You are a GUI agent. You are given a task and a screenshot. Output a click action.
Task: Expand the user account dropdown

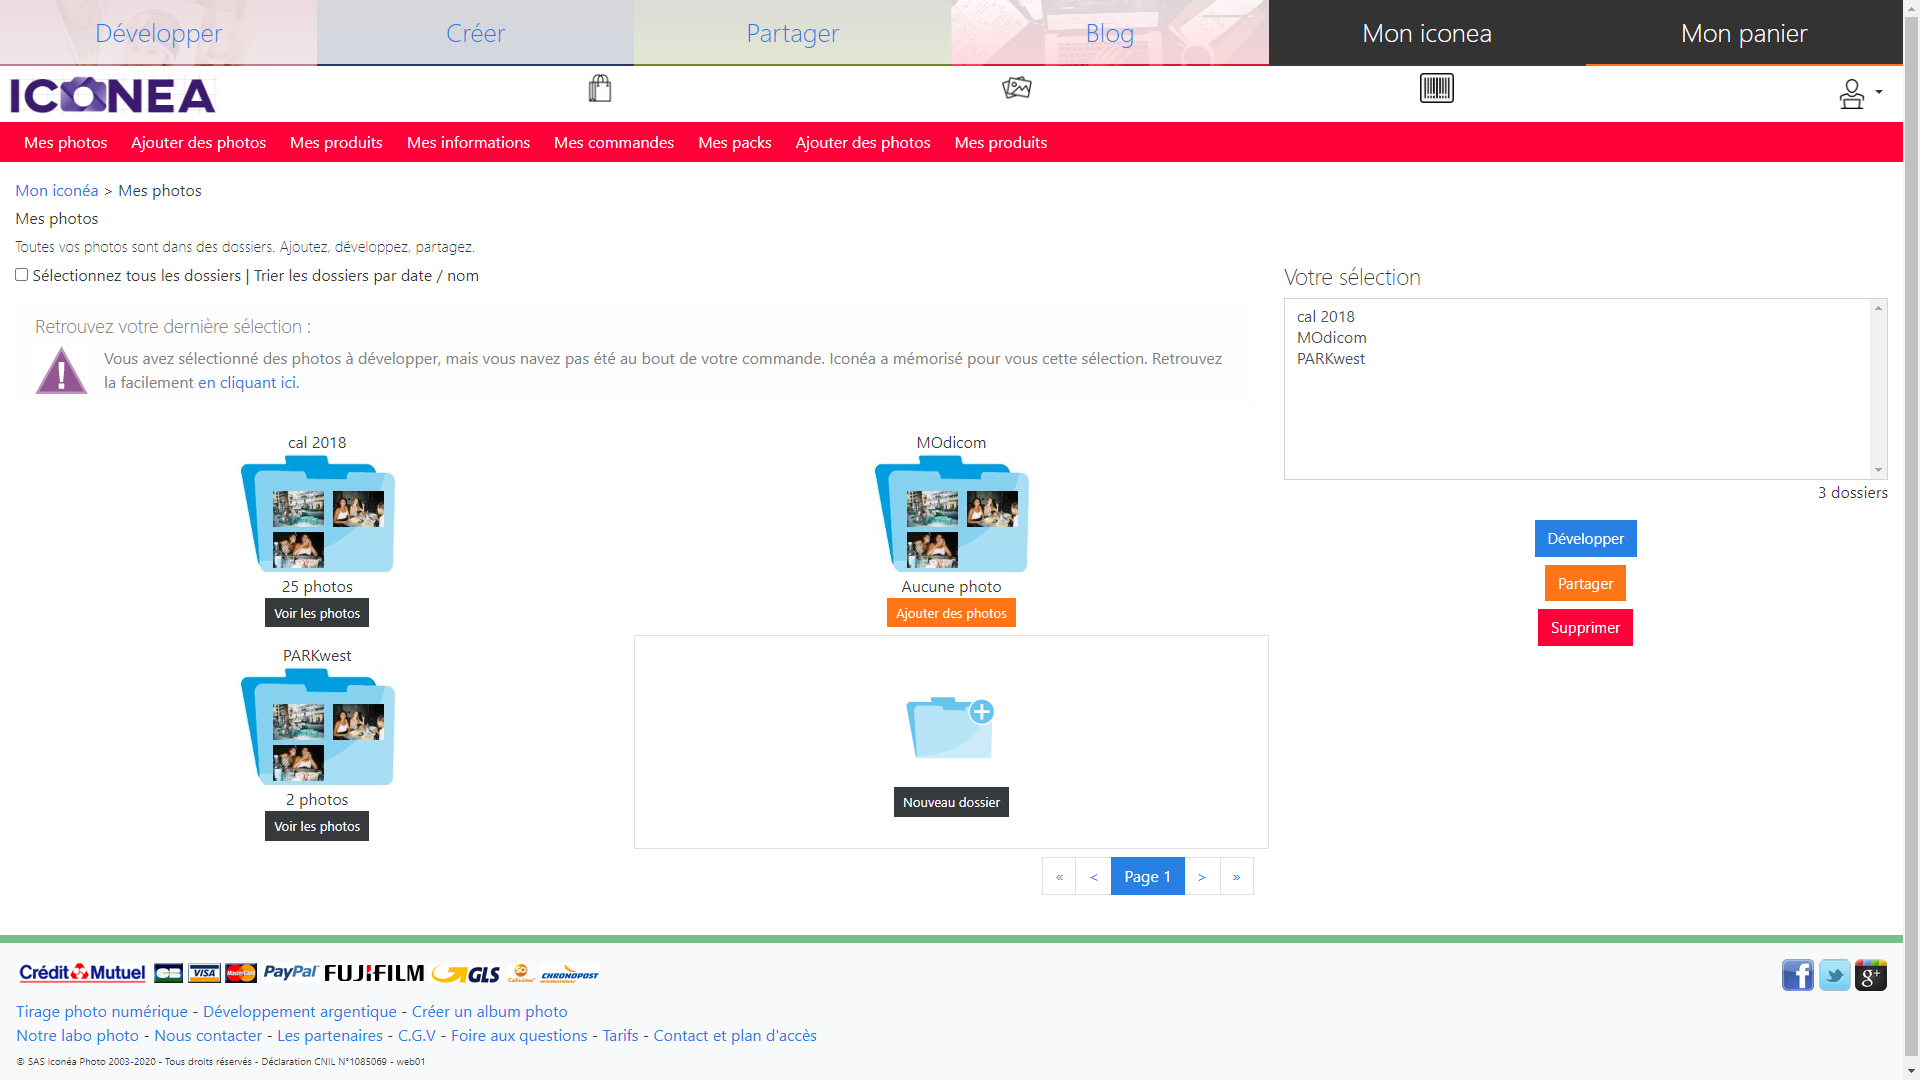click(x=1860, y=94)
